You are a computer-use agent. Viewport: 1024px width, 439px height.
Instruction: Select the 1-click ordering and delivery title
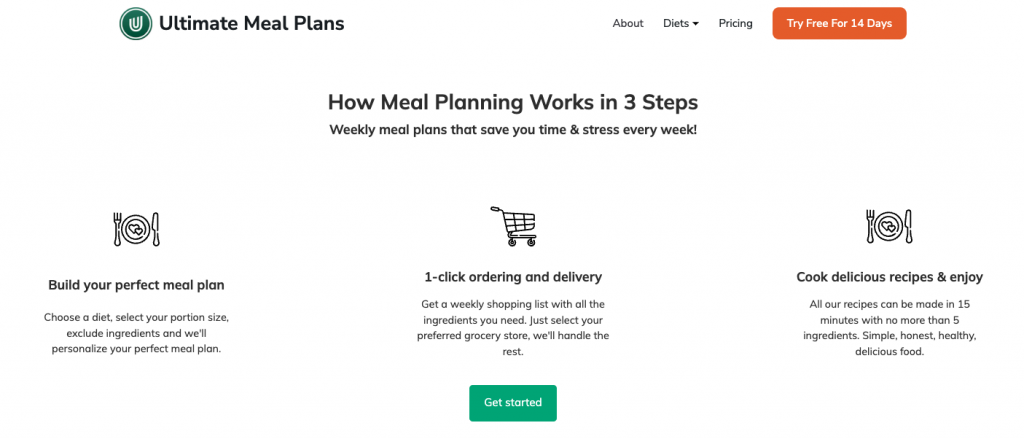(x=513, y=277)
